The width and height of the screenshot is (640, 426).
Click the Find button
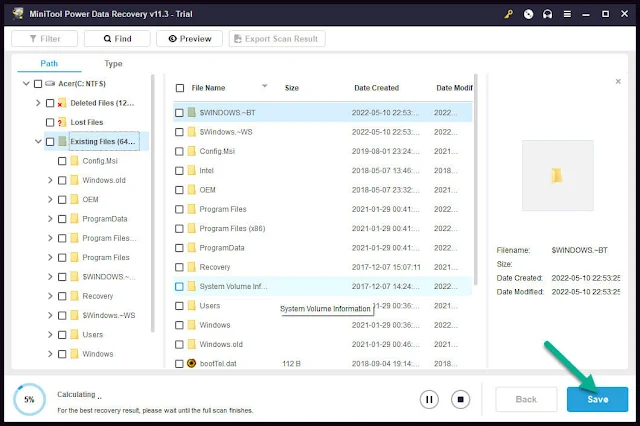click(117, 39)
